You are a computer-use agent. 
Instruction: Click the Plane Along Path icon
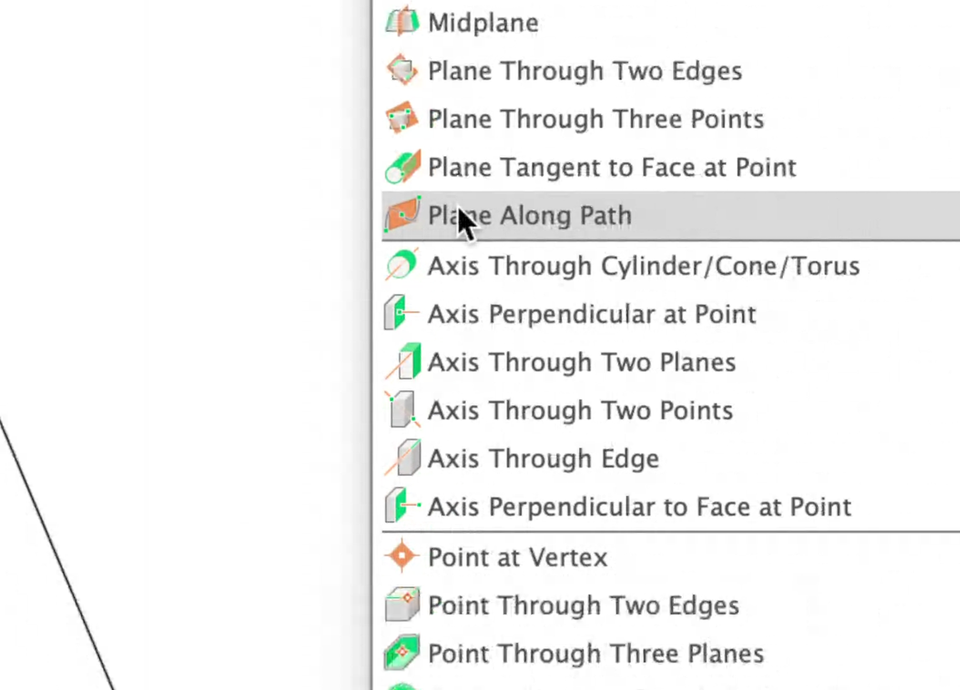click(402, 215)
